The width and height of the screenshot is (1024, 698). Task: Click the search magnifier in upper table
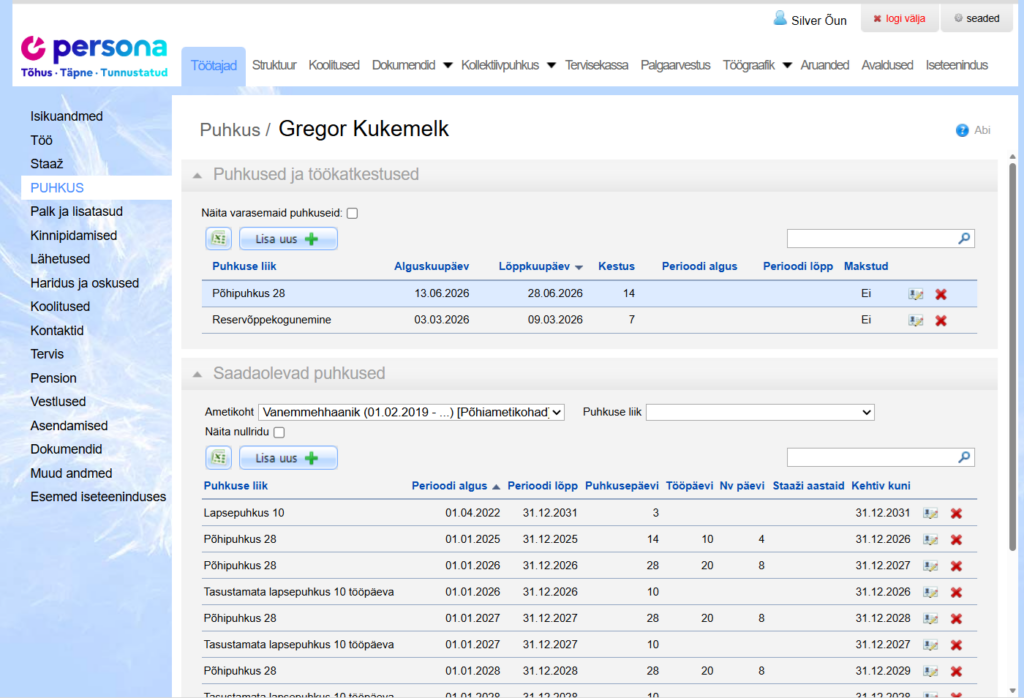point(964,239)
